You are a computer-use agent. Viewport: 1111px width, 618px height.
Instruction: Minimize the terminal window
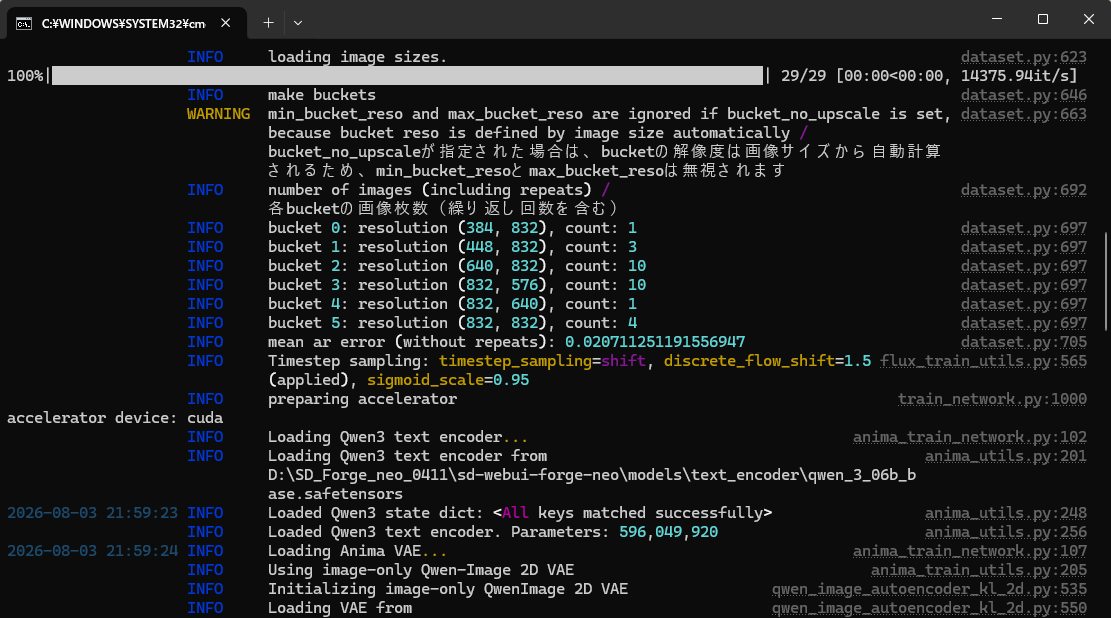(x=997, y=19)
